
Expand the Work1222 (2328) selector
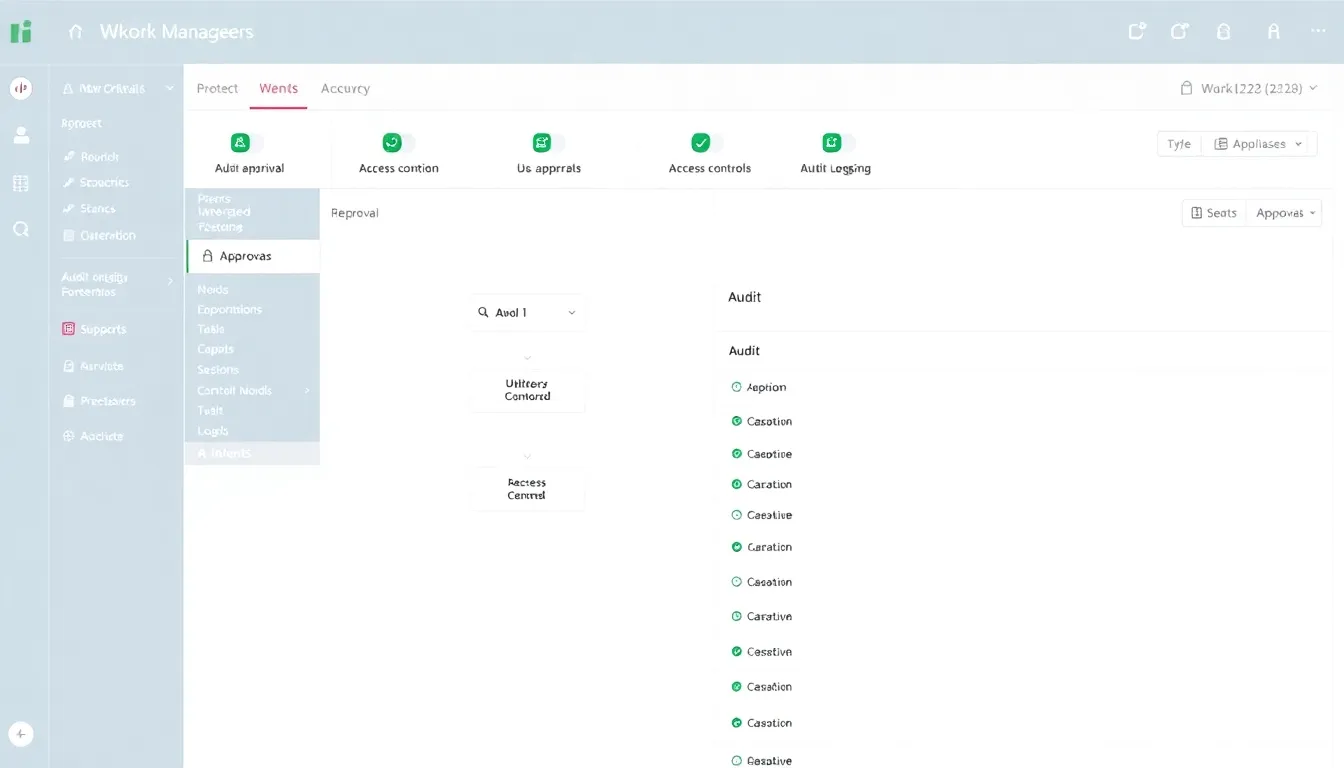tap(1249, 88)
